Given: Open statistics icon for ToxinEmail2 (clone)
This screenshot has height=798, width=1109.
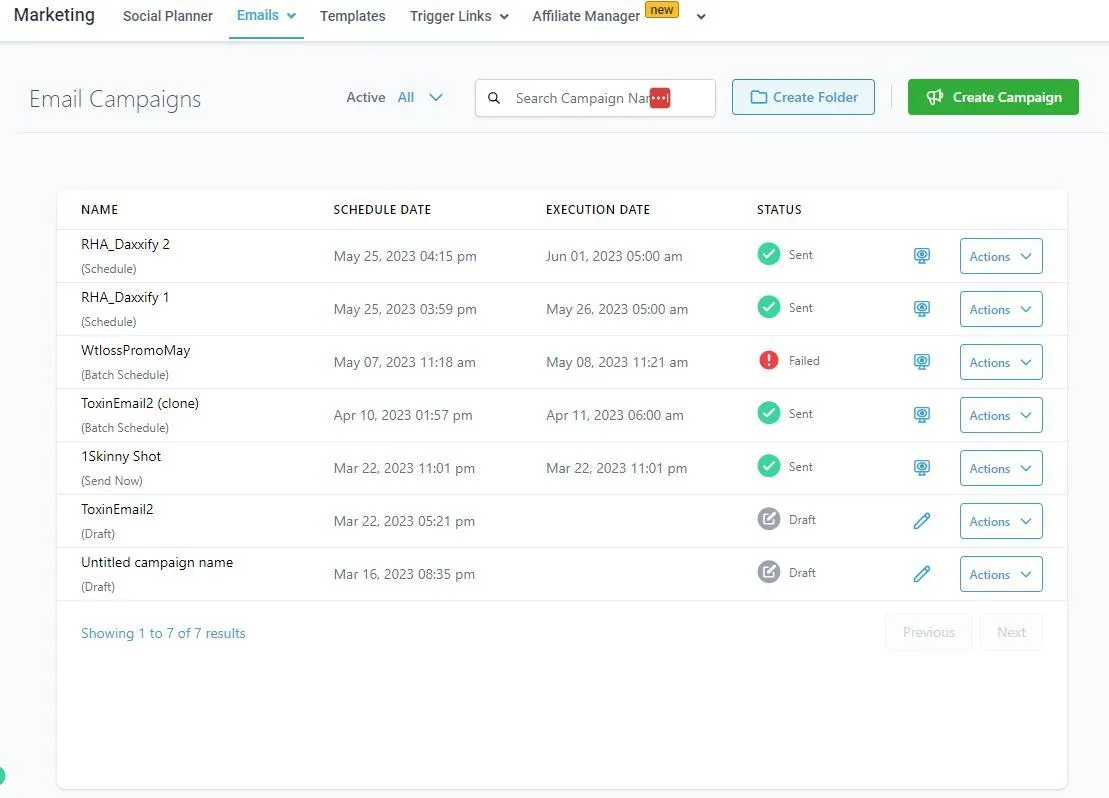Looking at the screenshot, I should click(921, 415).
